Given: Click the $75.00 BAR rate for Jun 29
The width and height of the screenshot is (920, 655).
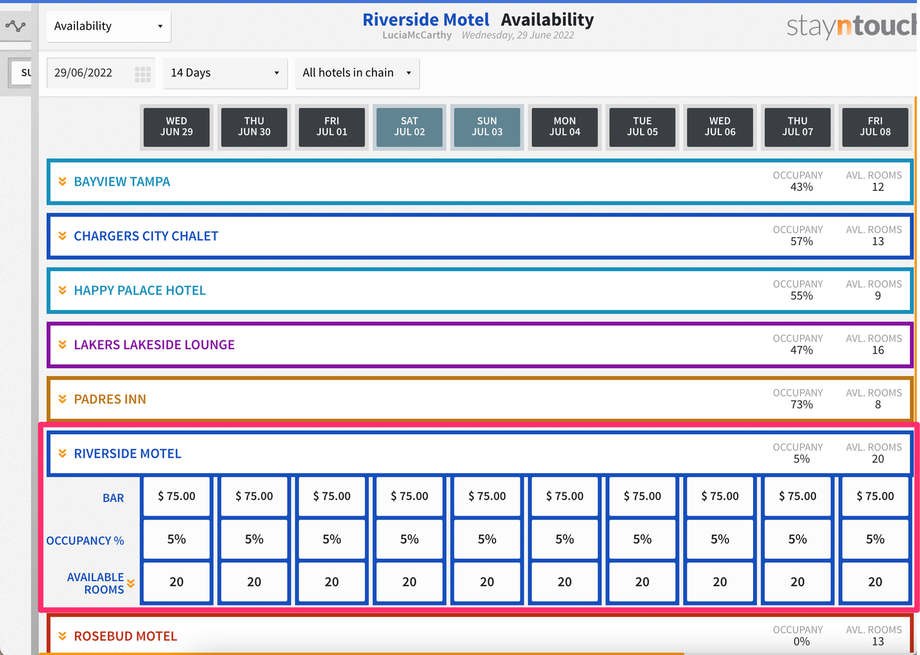Looking at the screenshot, I should pos(177,497).
